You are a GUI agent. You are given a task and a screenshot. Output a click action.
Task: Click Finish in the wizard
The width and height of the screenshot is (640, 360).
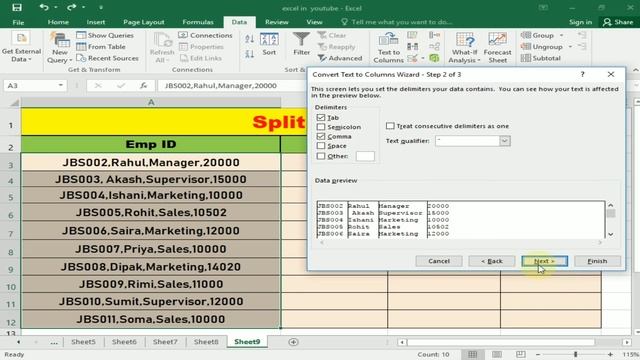[597, 261]
